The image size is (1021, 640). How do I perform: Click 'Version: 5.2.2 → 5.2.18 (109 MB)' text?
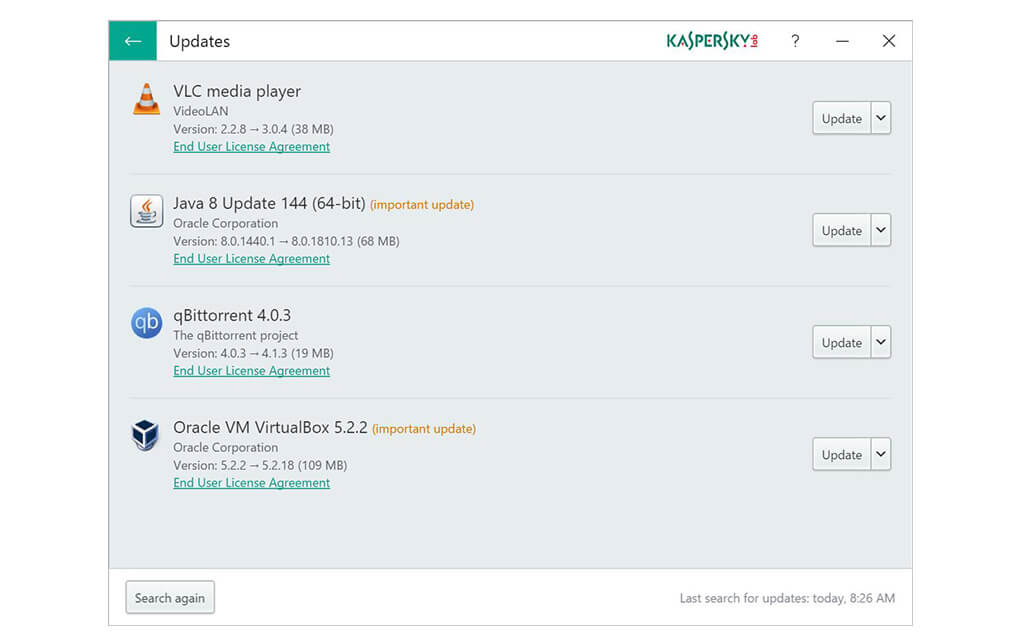click(260, 465)
